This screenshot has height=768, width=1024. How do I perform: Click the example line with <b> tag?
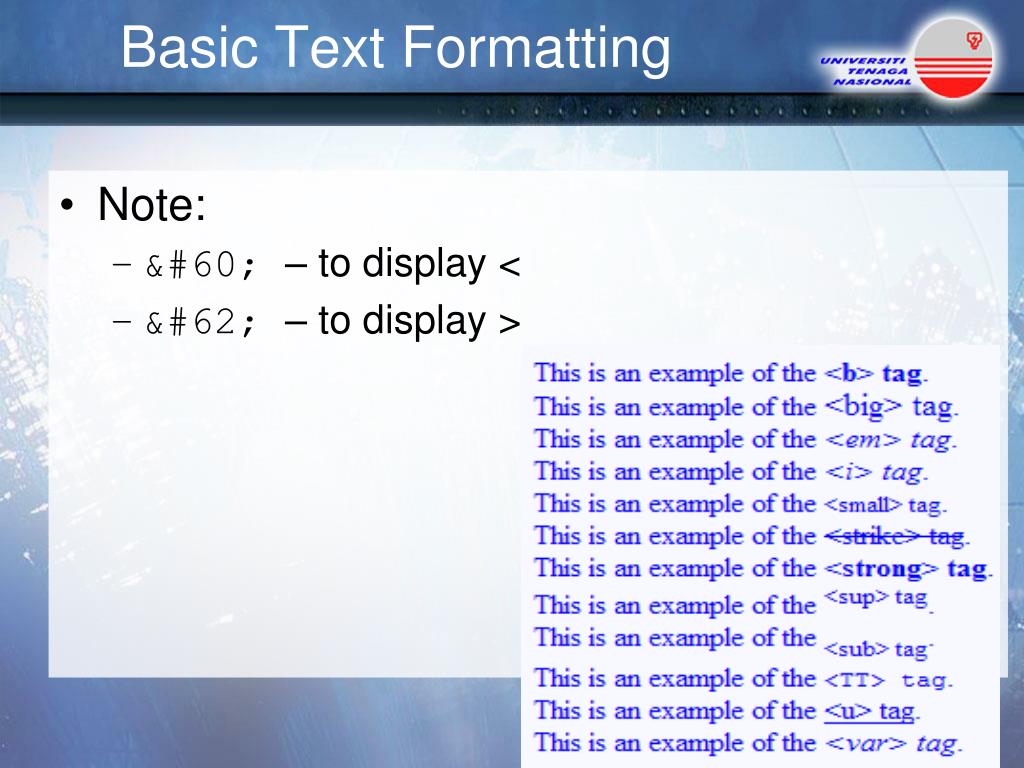pyautogui.click(x=731, y=374)
